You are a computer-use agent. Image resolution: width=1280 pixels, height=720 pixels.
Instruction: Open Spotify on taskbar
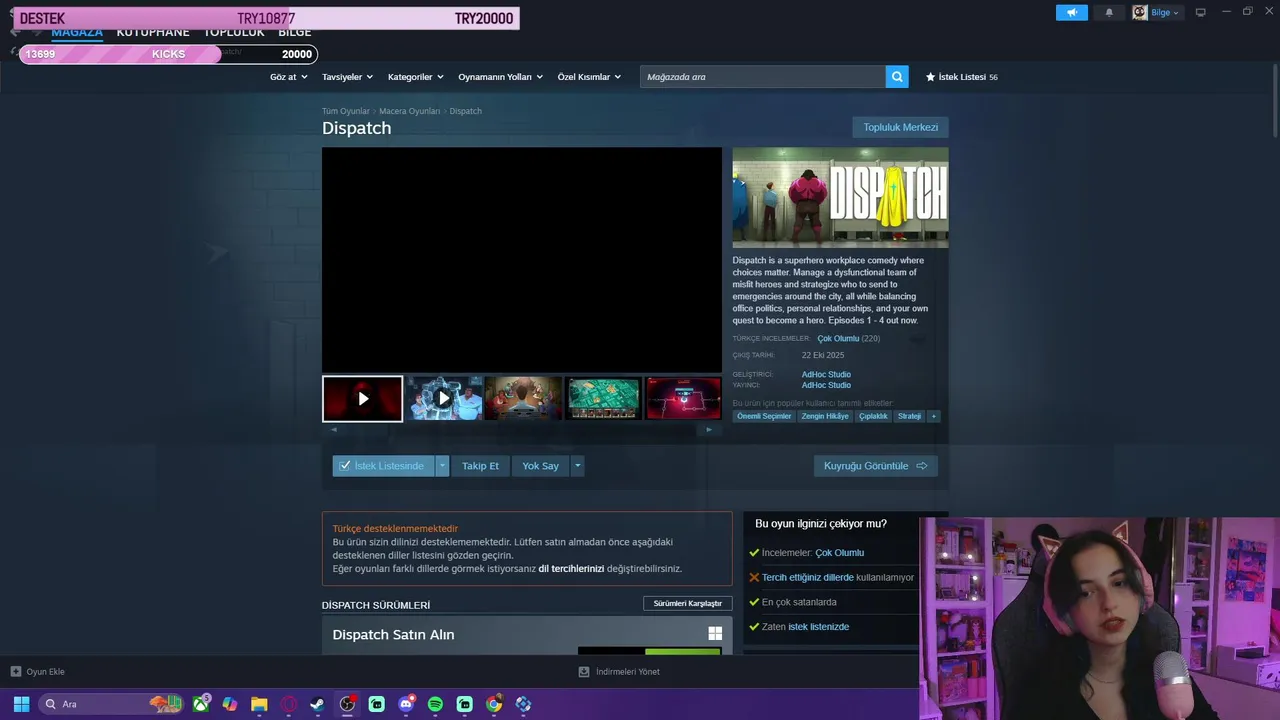[435, 704]
